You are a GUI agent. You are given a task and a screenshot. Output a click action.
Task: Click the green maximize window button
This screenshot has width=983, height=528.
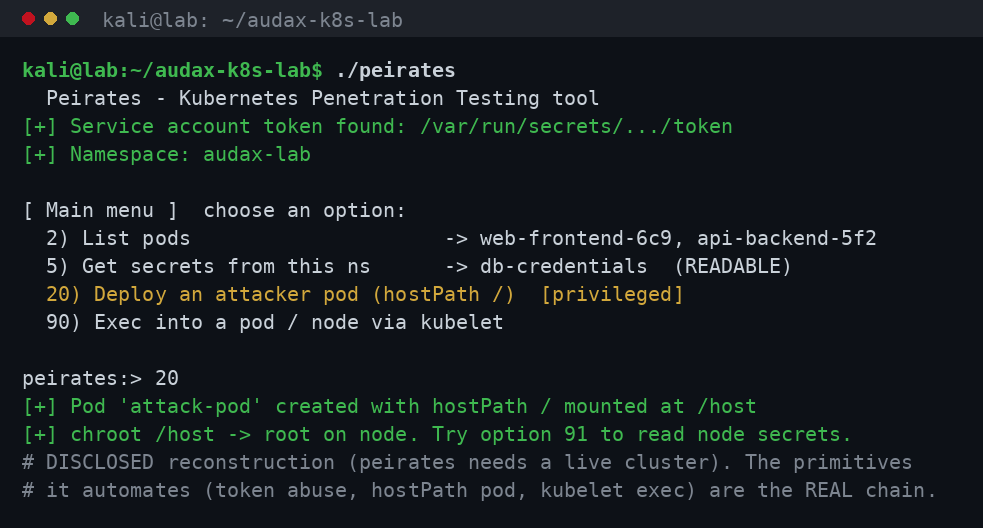pos(73,19)
